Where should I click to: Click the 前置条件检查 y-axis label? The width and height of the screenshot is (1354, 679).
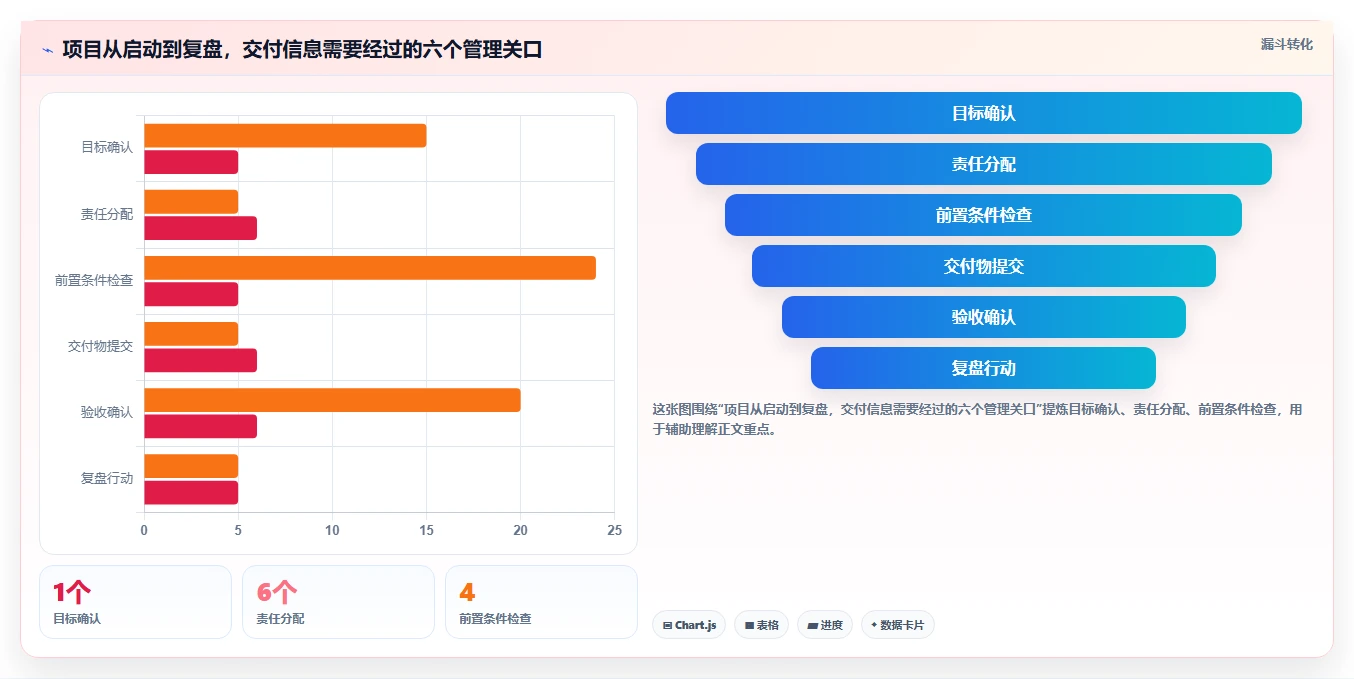tap(94, 280)
